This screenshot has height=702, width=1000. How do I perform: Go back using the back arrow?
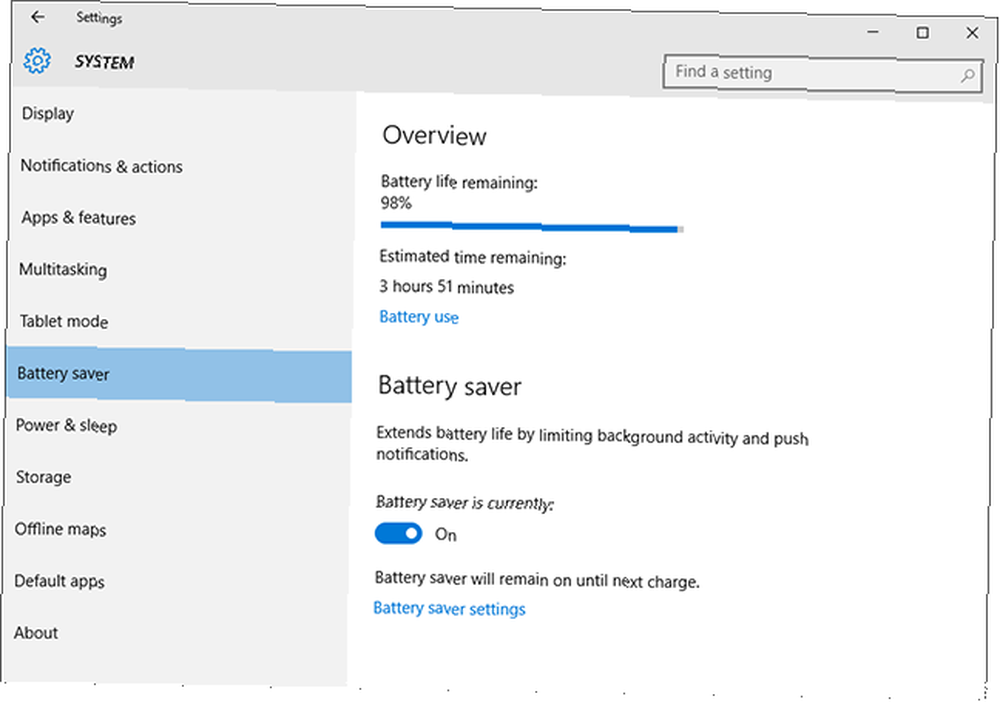(38, 17)
